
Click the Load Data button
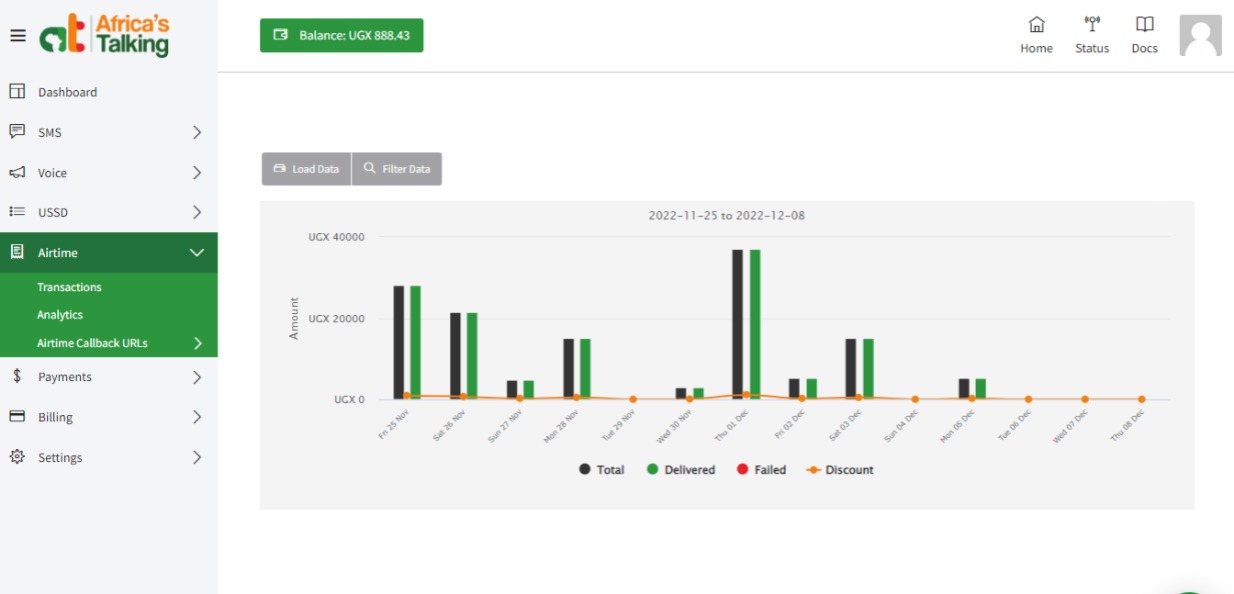307,168
